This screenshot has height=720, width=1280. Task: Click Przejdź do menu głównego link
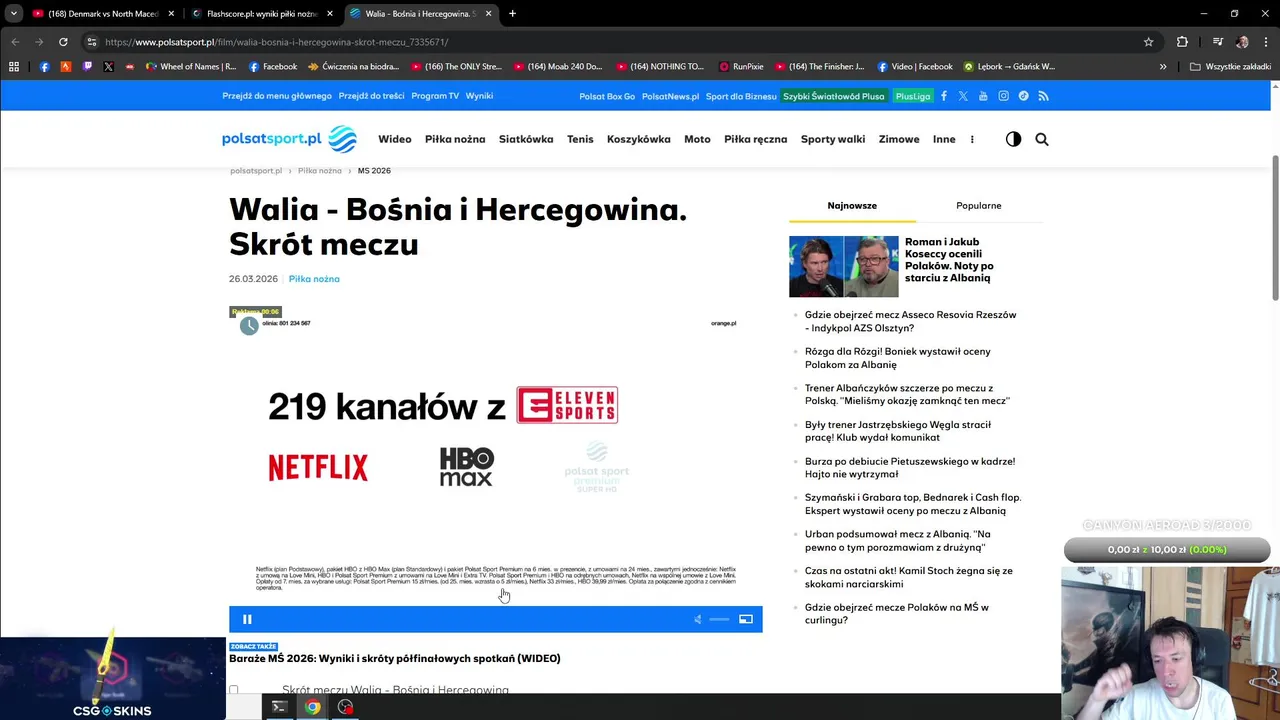(x=277, y=96)
